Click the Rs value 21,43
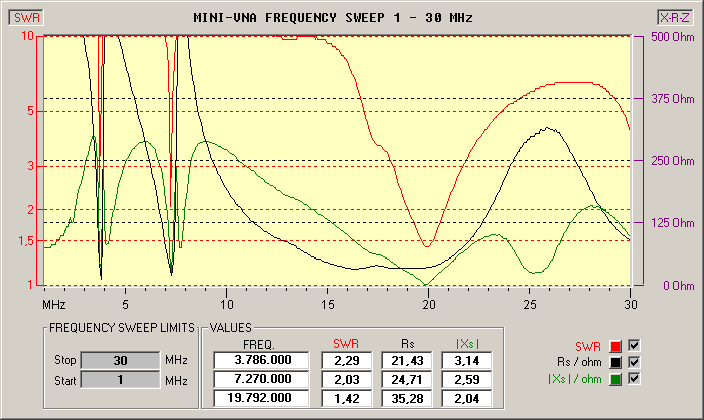Viewport: 704px width, 420px height. [x=407, y=360]
